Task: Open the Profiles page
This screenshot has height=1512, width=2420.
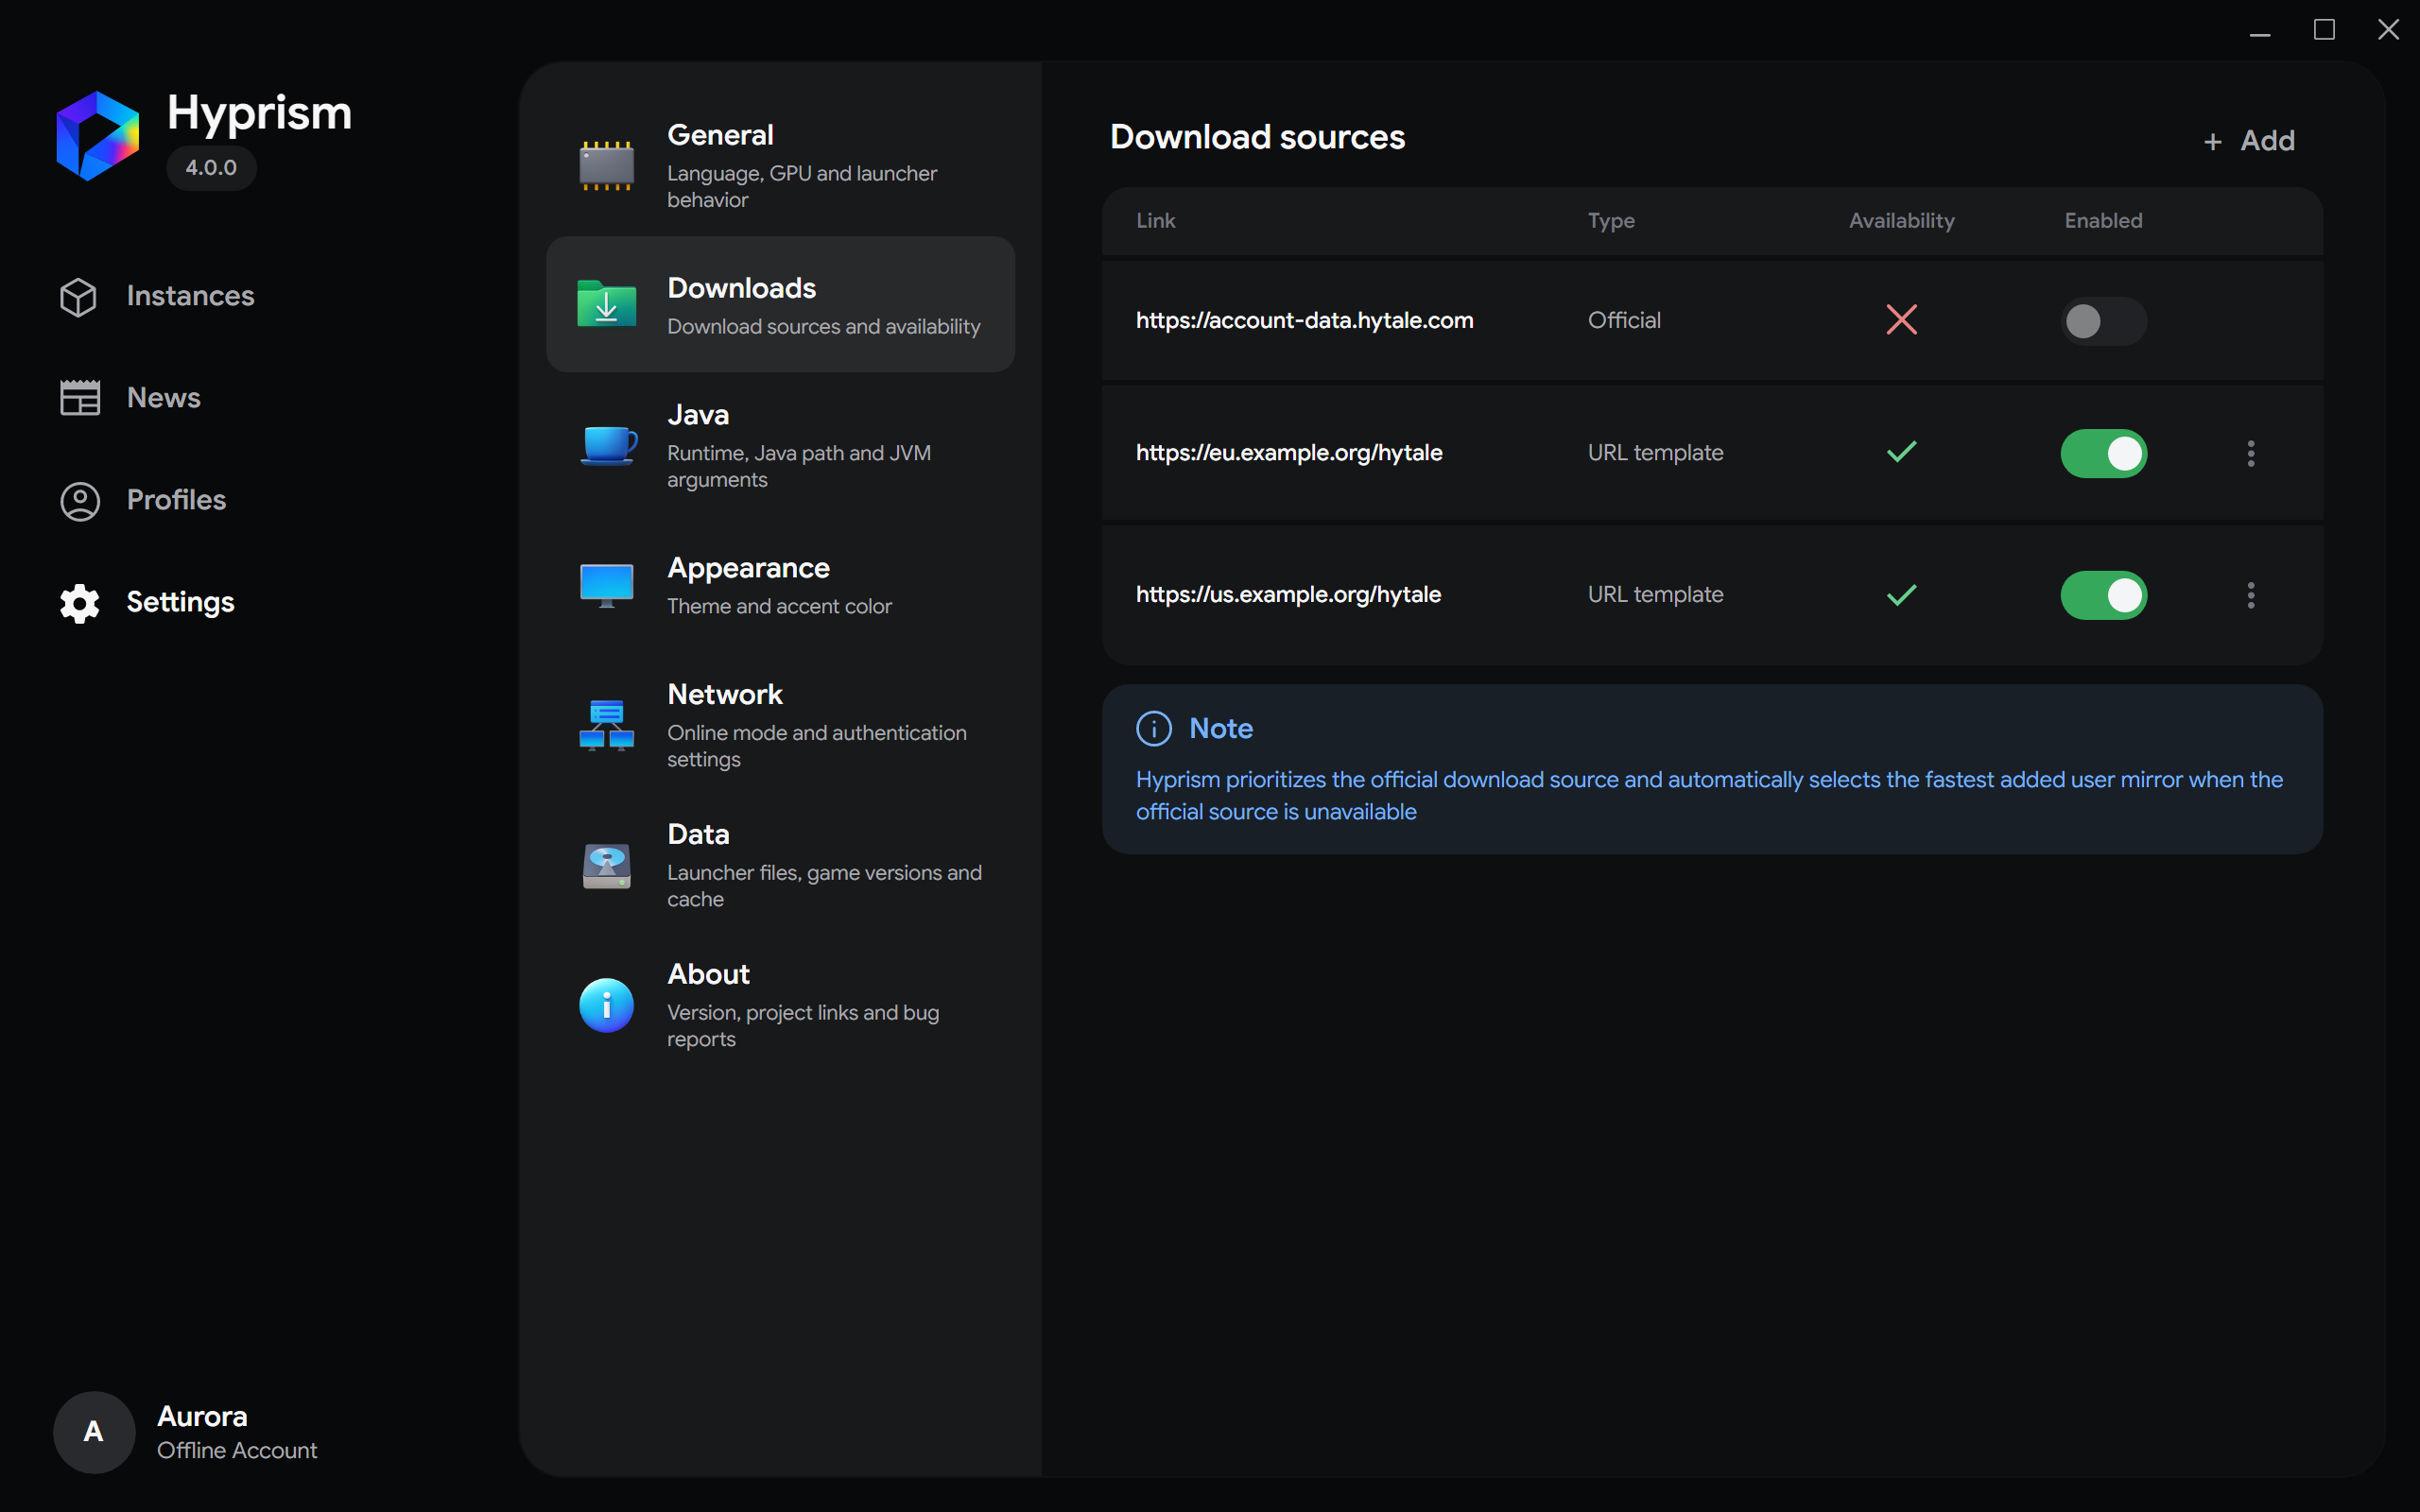Action: click(176, 500)
